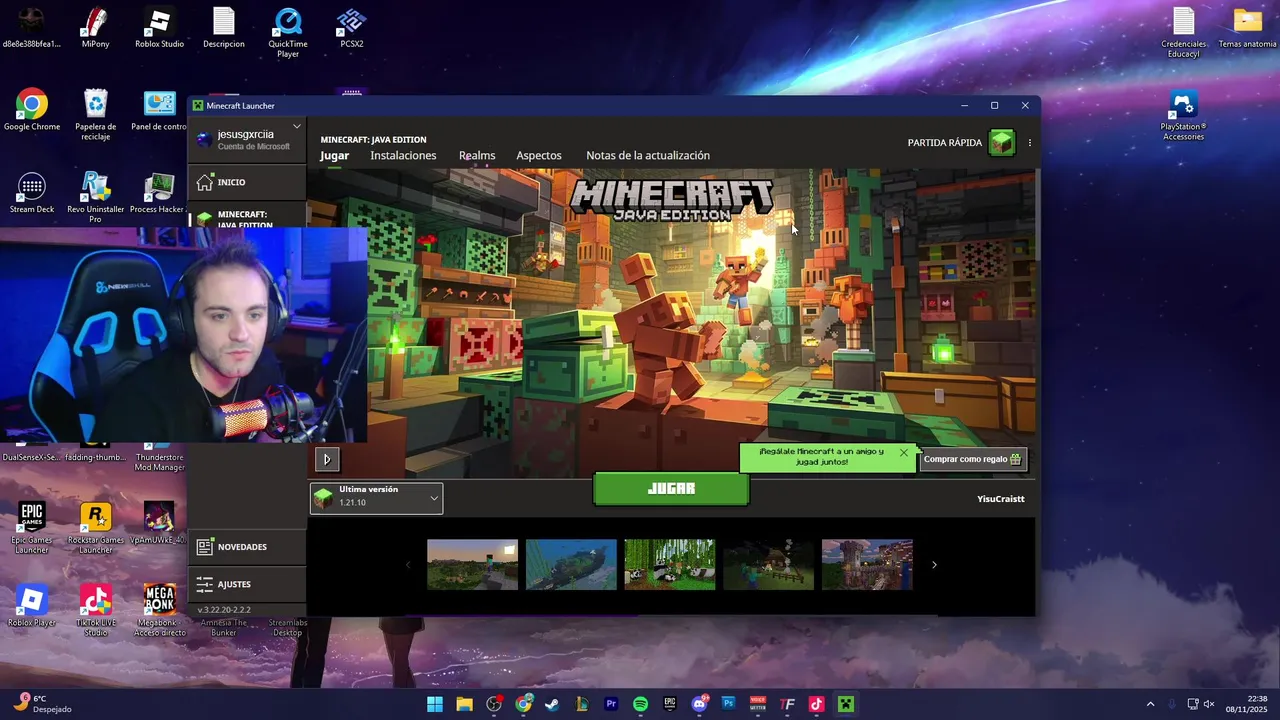Open the Aspectos tab
This screenshot has width=1280, height=720.
[539, 156]
